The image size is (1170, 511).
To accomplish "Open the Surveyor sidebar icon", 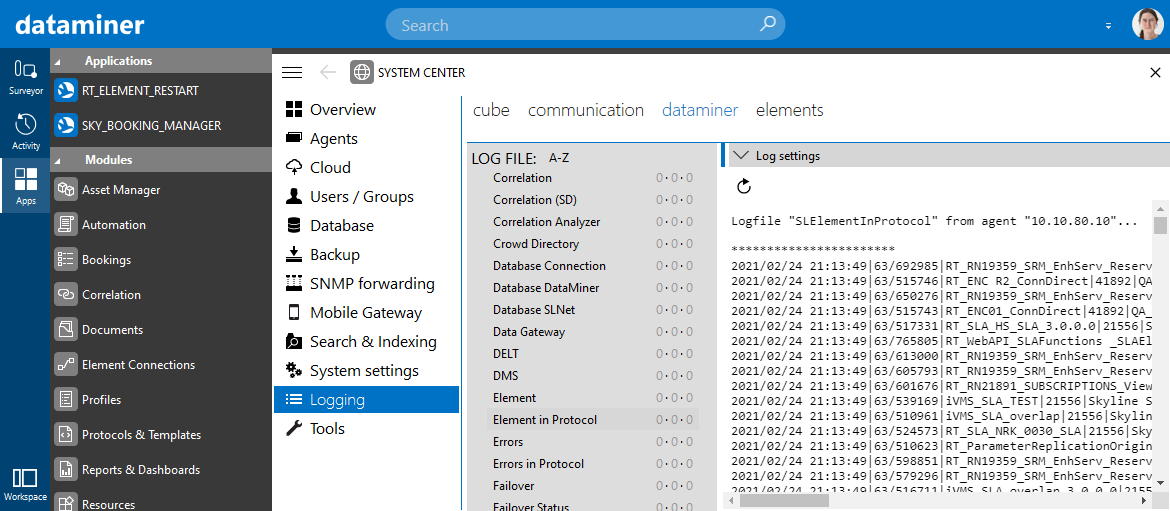I will point(25,77).
